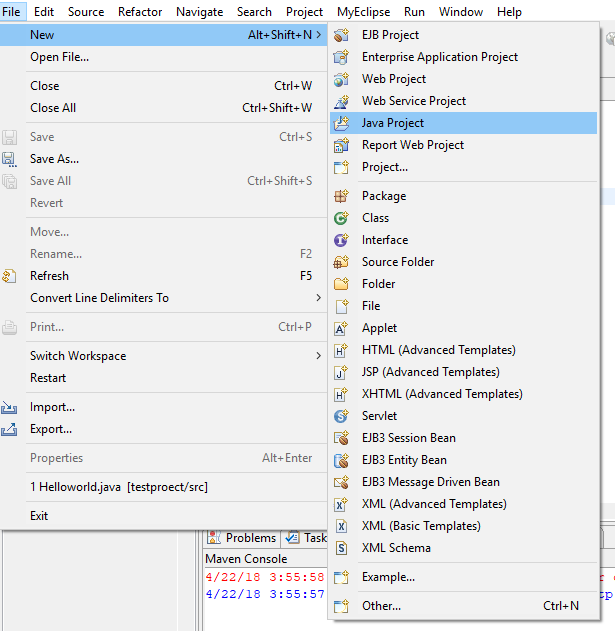615x631 pixels.
Task: Click the Source Folder icon
Action: [x=341, y=262]
